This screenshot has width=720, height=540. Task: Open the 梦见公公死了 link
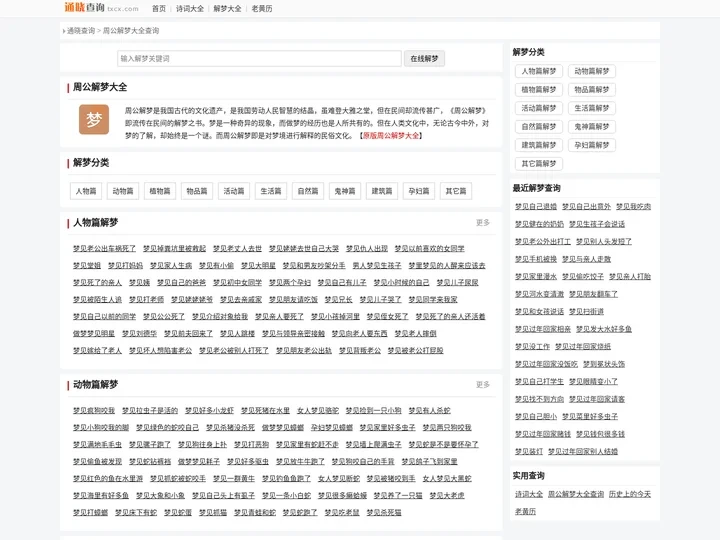[164, 316]
